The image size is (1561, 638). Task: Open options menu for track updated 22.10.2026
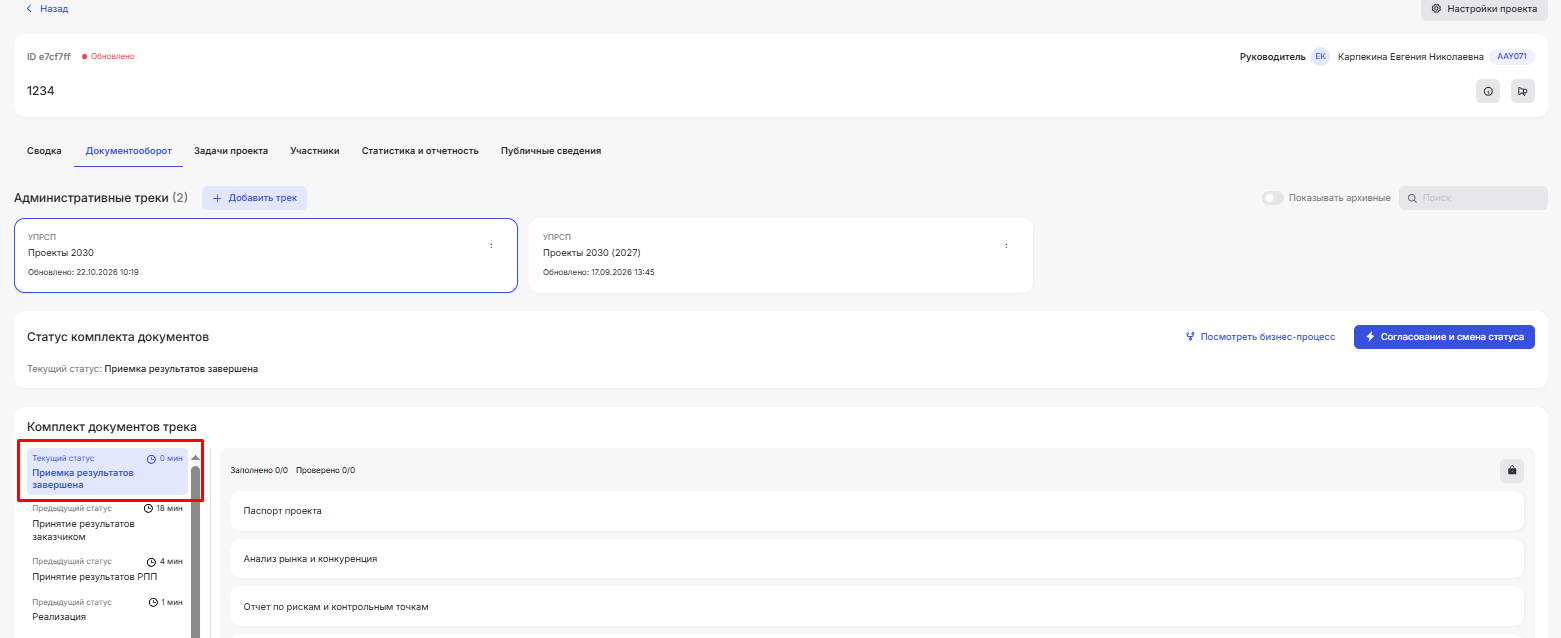click(x=491, y=245)
